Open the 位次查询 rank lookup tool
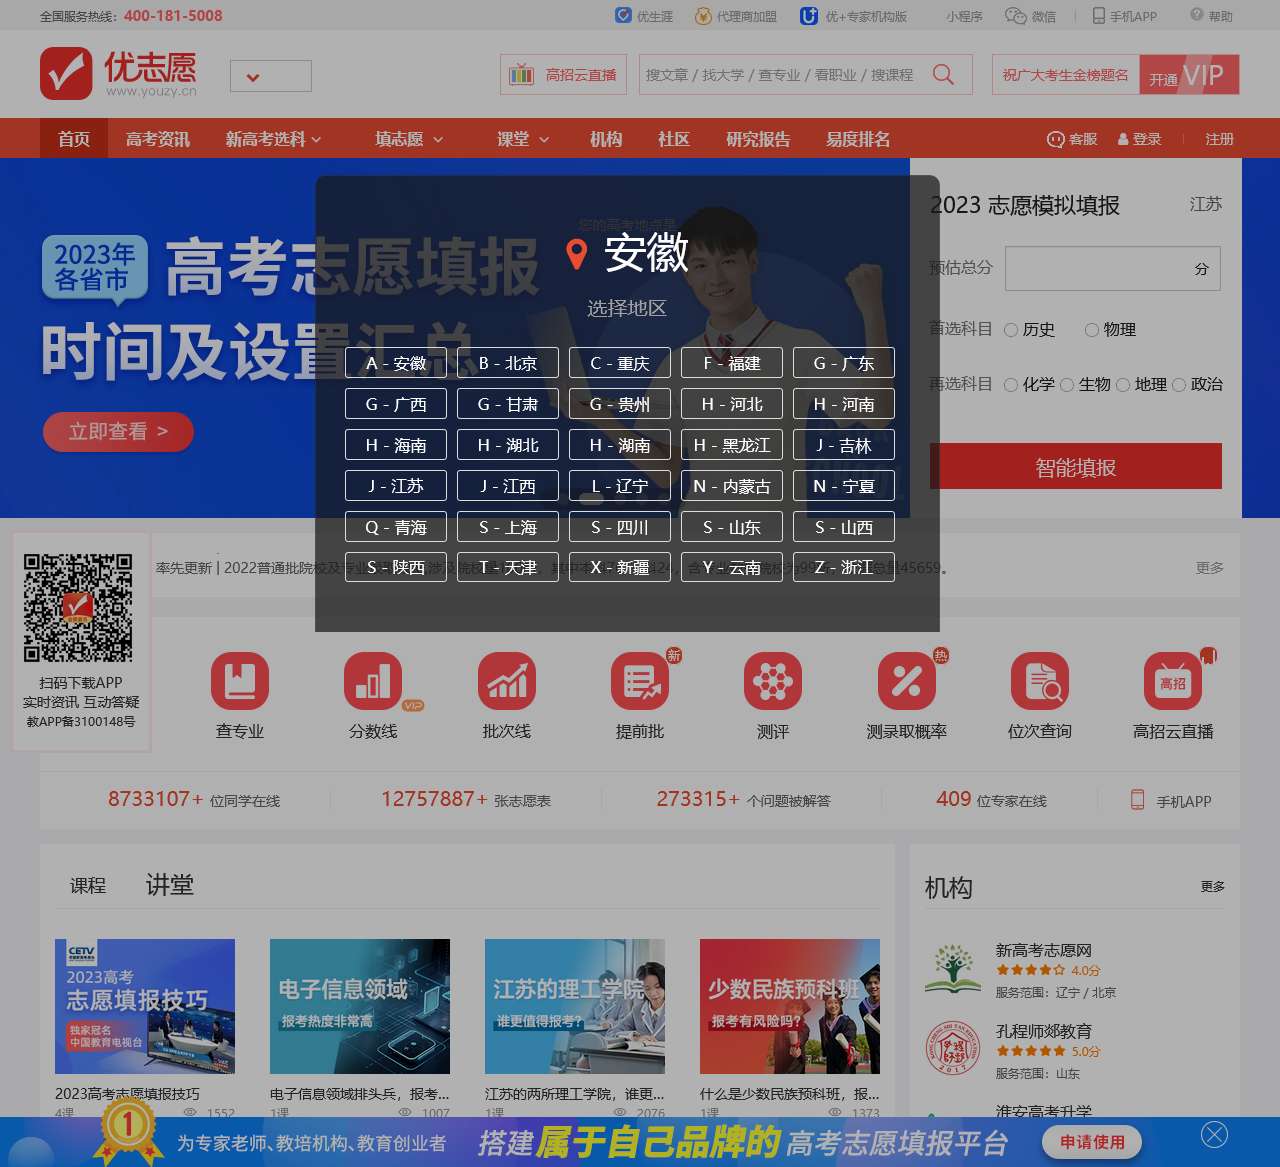Image resolution: width=1280 pixels, height=1167 pixels. tap(1039, 695)
